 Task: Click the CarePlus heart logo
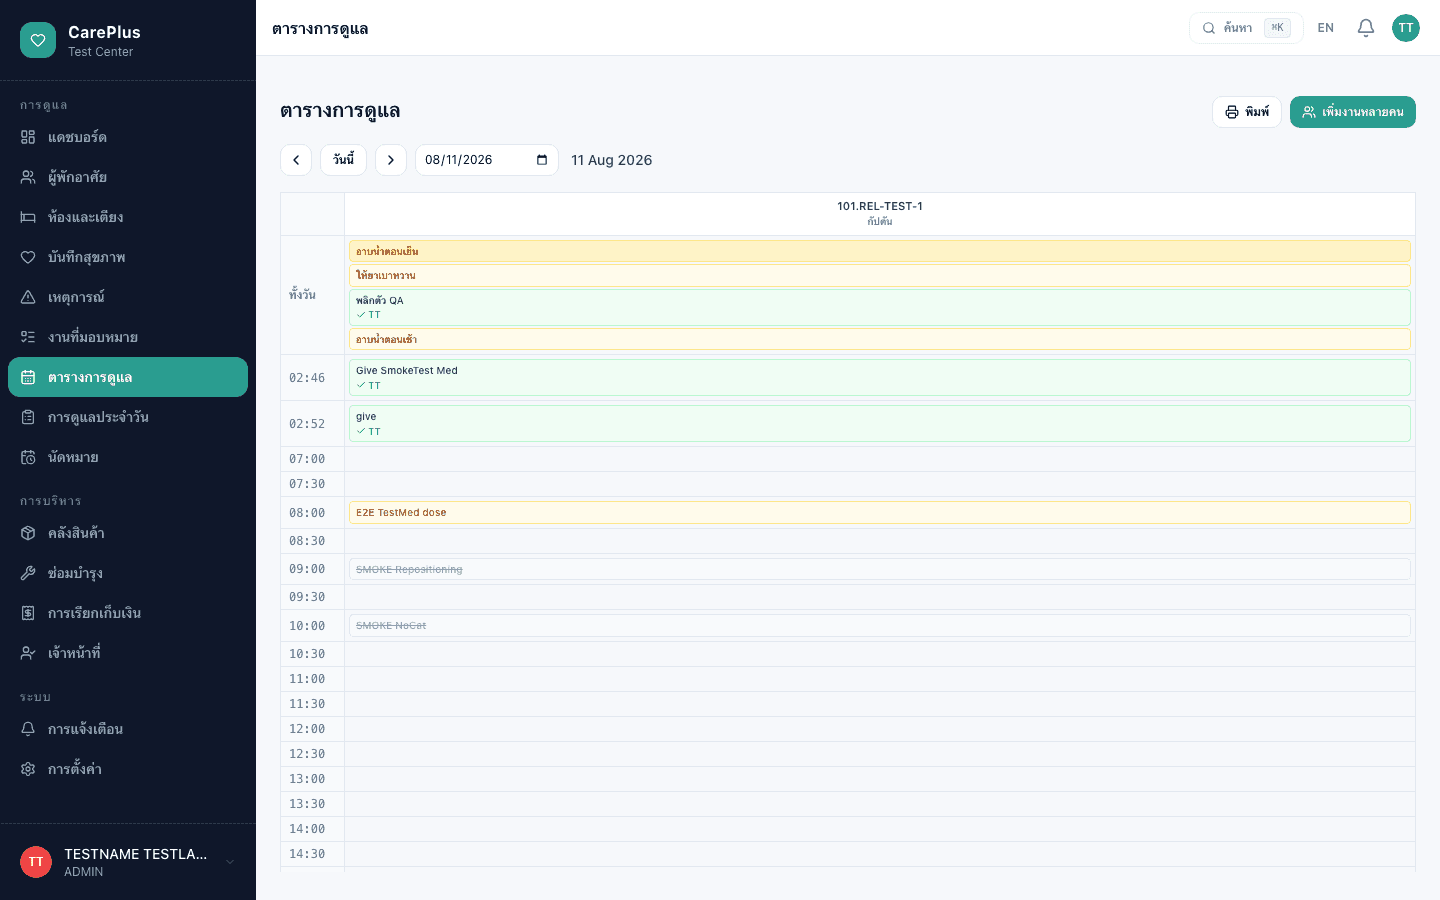coord(38,40)
